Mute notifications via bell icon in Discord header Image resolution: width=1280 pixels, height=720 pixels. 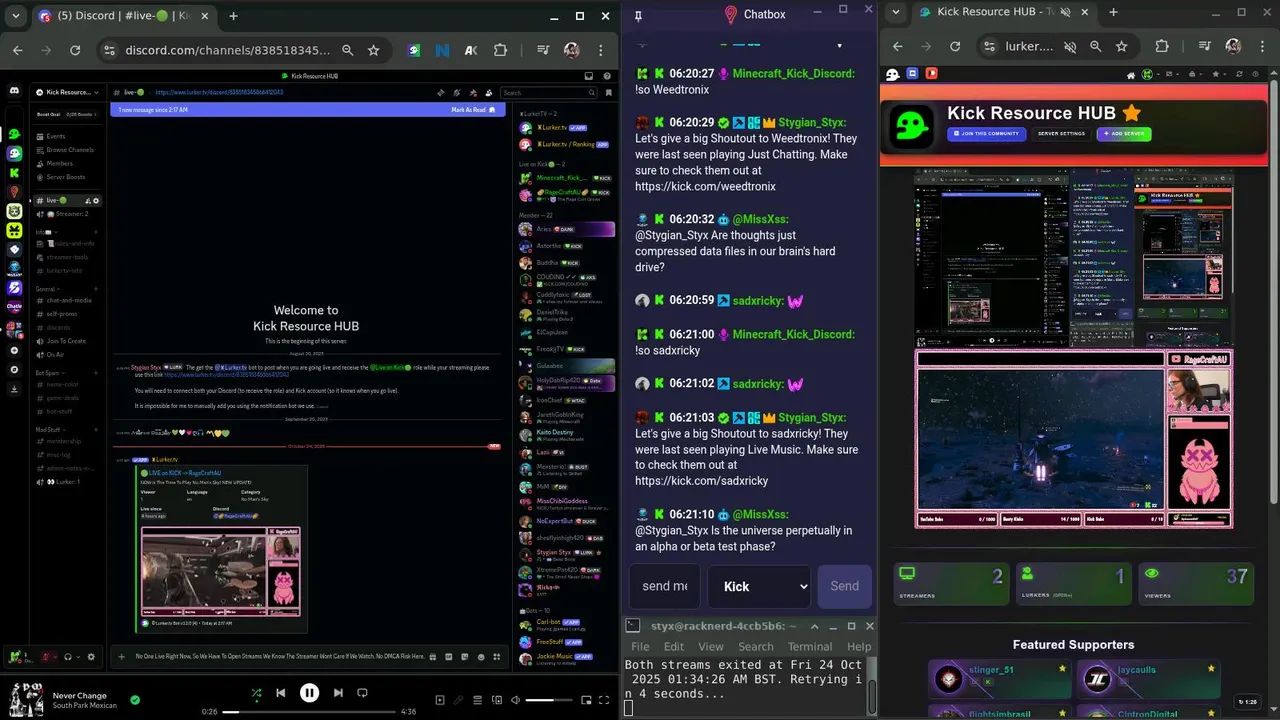click(457, 93)
